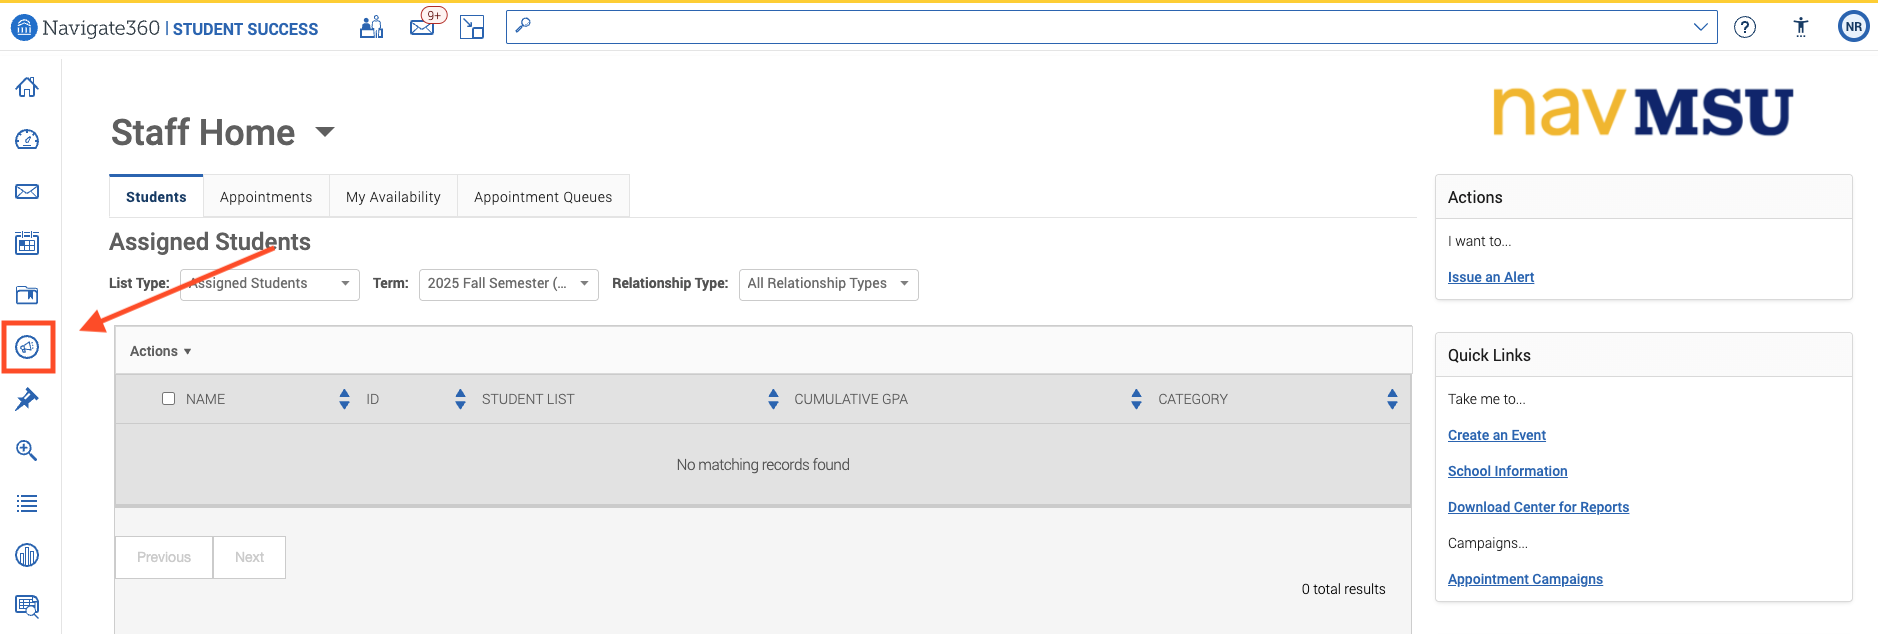The image size is (1878, 634).
Task: Open the dashboard gauge sidebar icon
Action: click(27, 139)
